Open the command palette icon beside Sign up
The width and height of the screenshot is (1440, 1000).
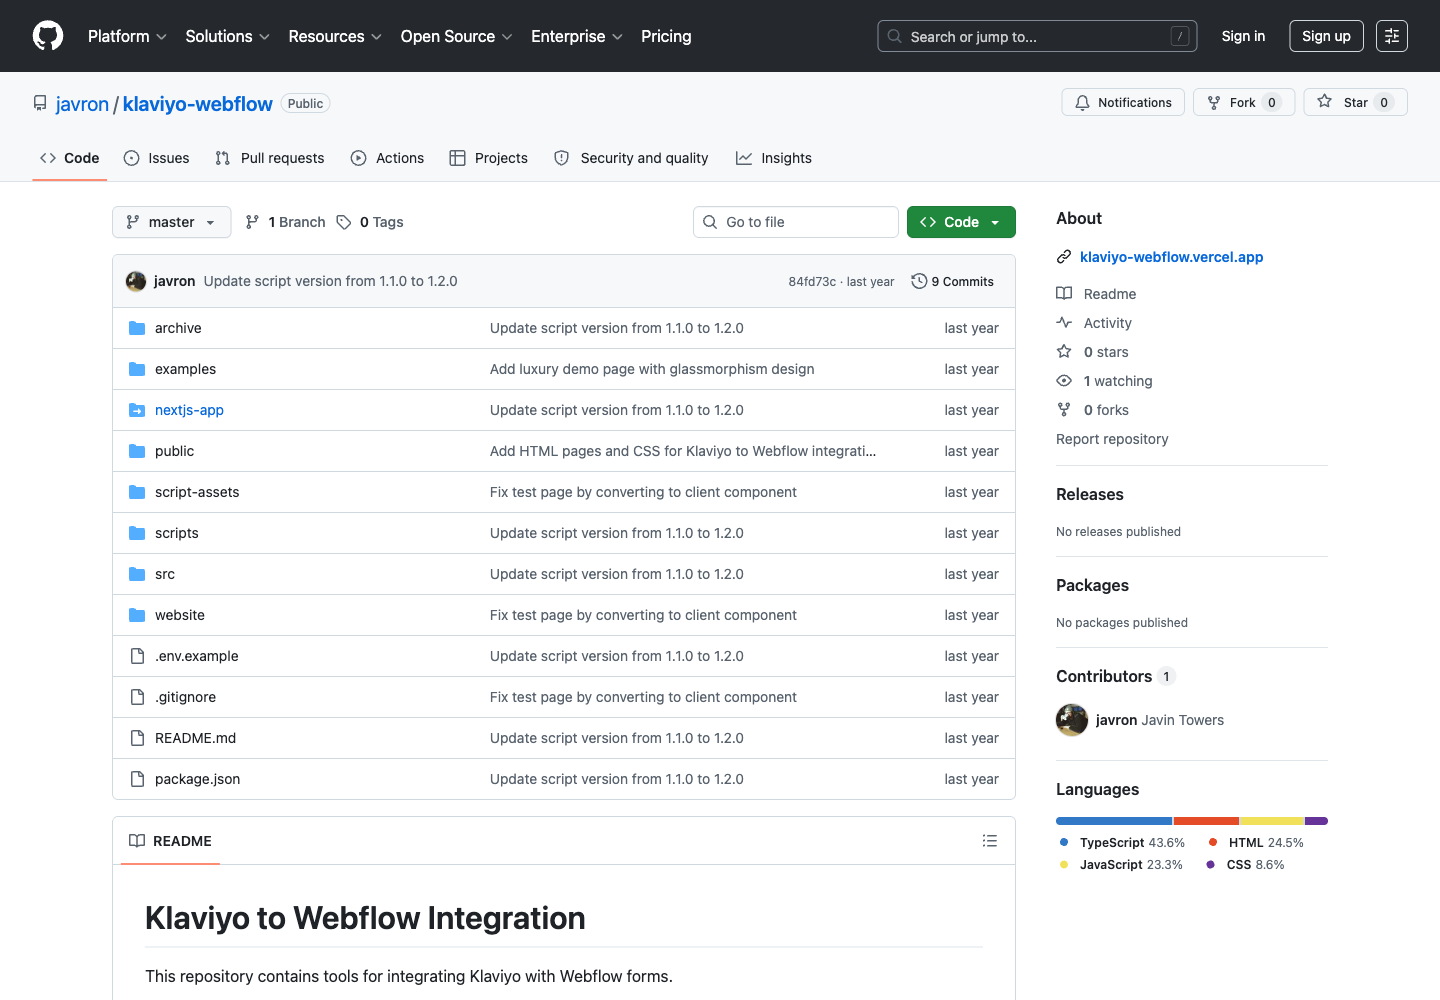(x=1392, y=36)
